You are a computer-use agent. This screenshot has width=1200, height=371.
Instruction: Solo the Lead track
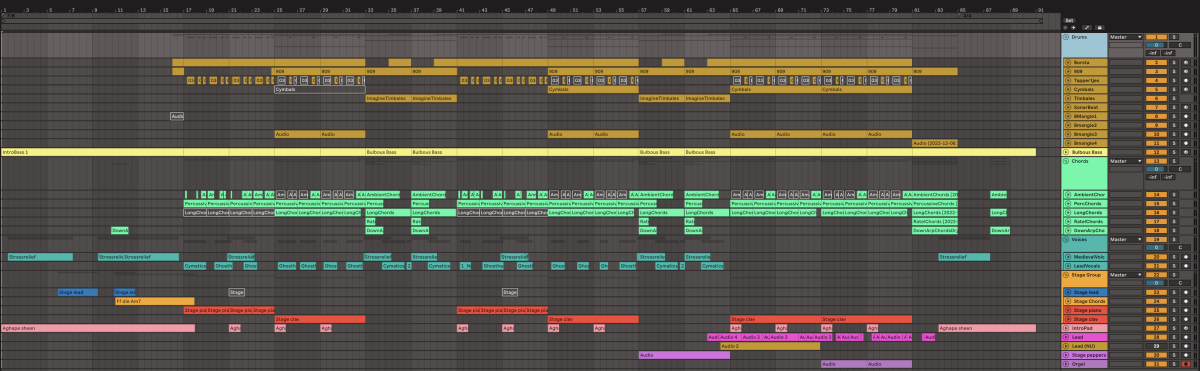point(1175,337)
